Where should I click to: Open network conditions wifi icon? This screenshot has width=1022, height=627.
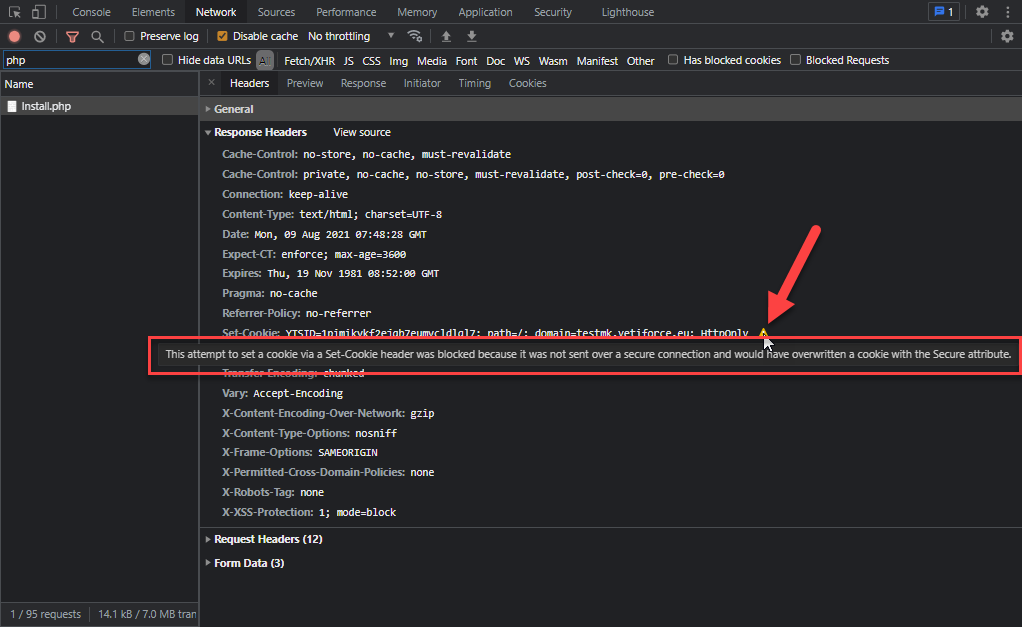[414, 36]
